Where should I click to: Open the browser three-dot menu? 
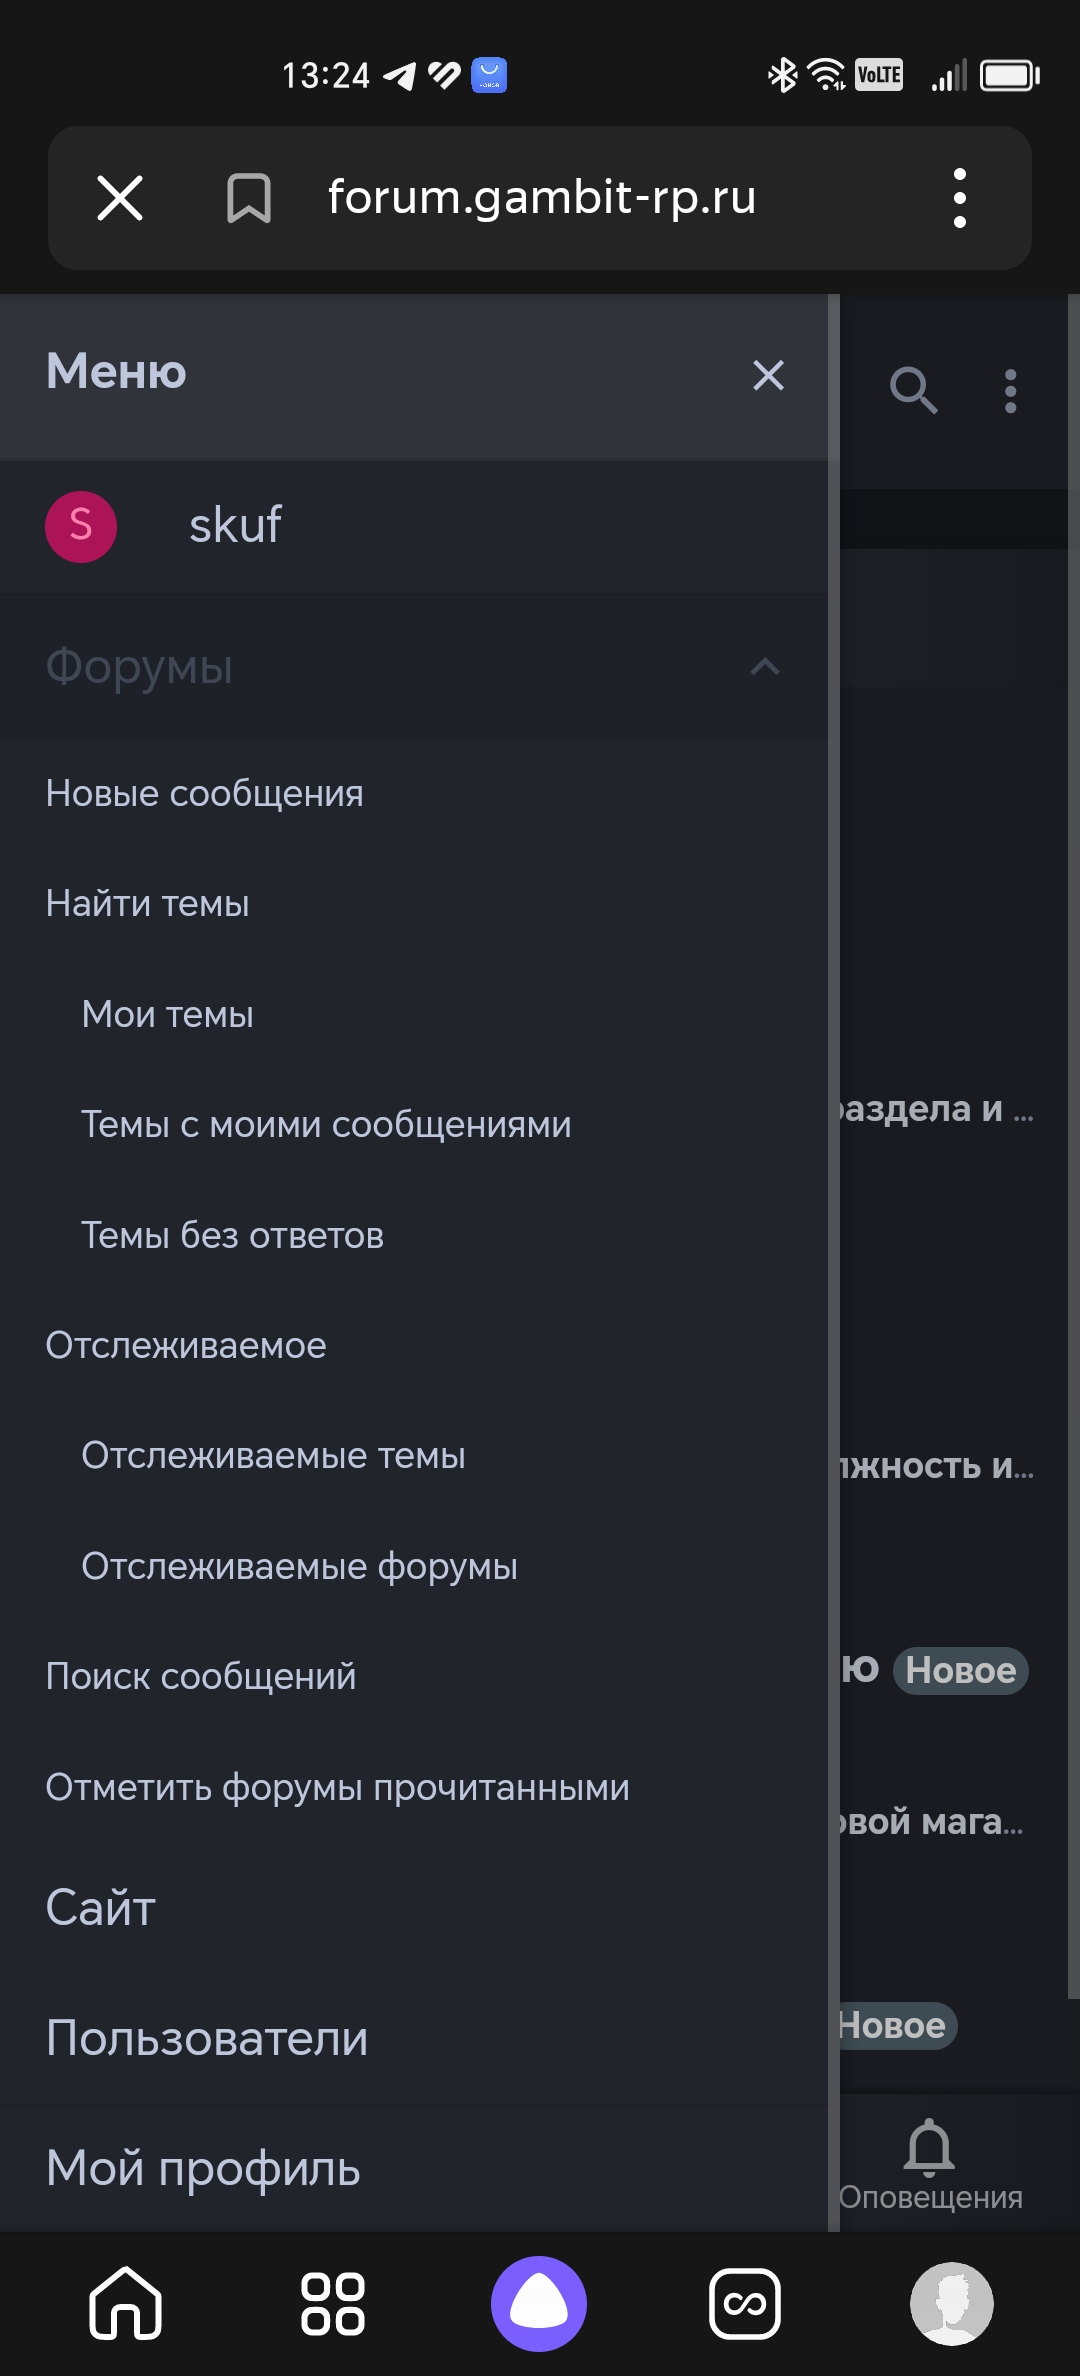coord(960,197)
